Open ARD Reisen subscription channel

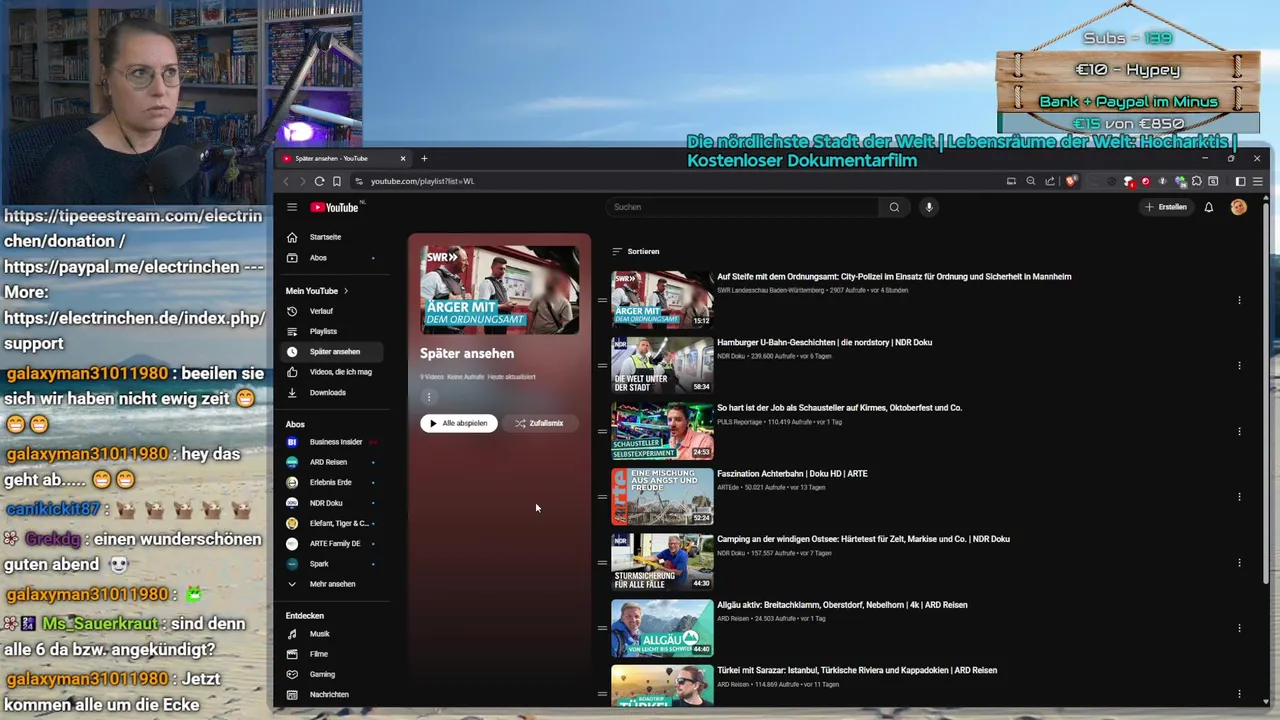point(332,462)
